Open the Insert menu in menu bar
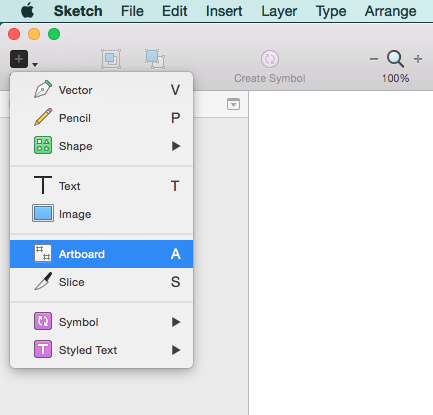The height and width of the screenshot is (415, 433). pos(224,11)
